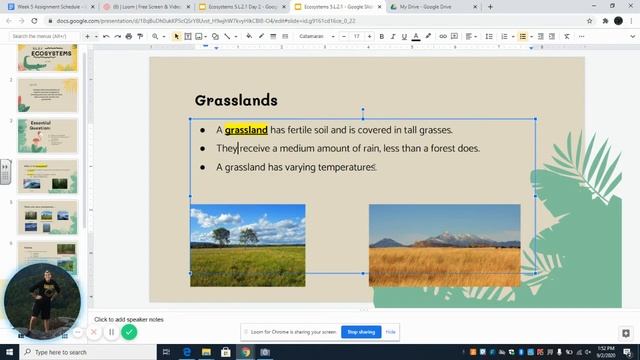Screen dimensions: 640x360
Task: Open the new slide layout dropdown arrow
Action: 96,36
